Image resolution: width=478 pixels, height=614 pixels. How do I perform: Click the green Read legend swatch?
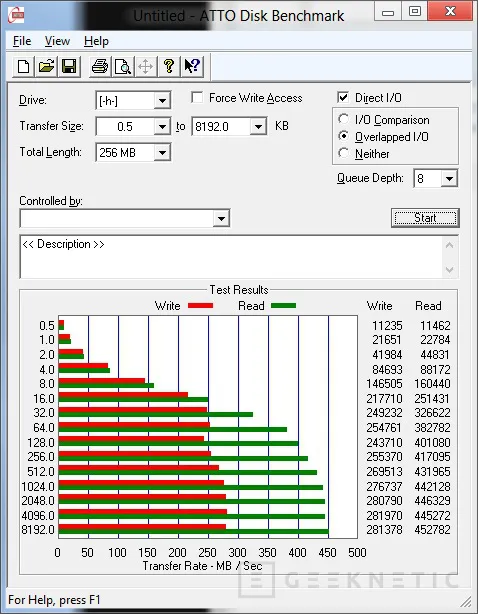[283, 305]
